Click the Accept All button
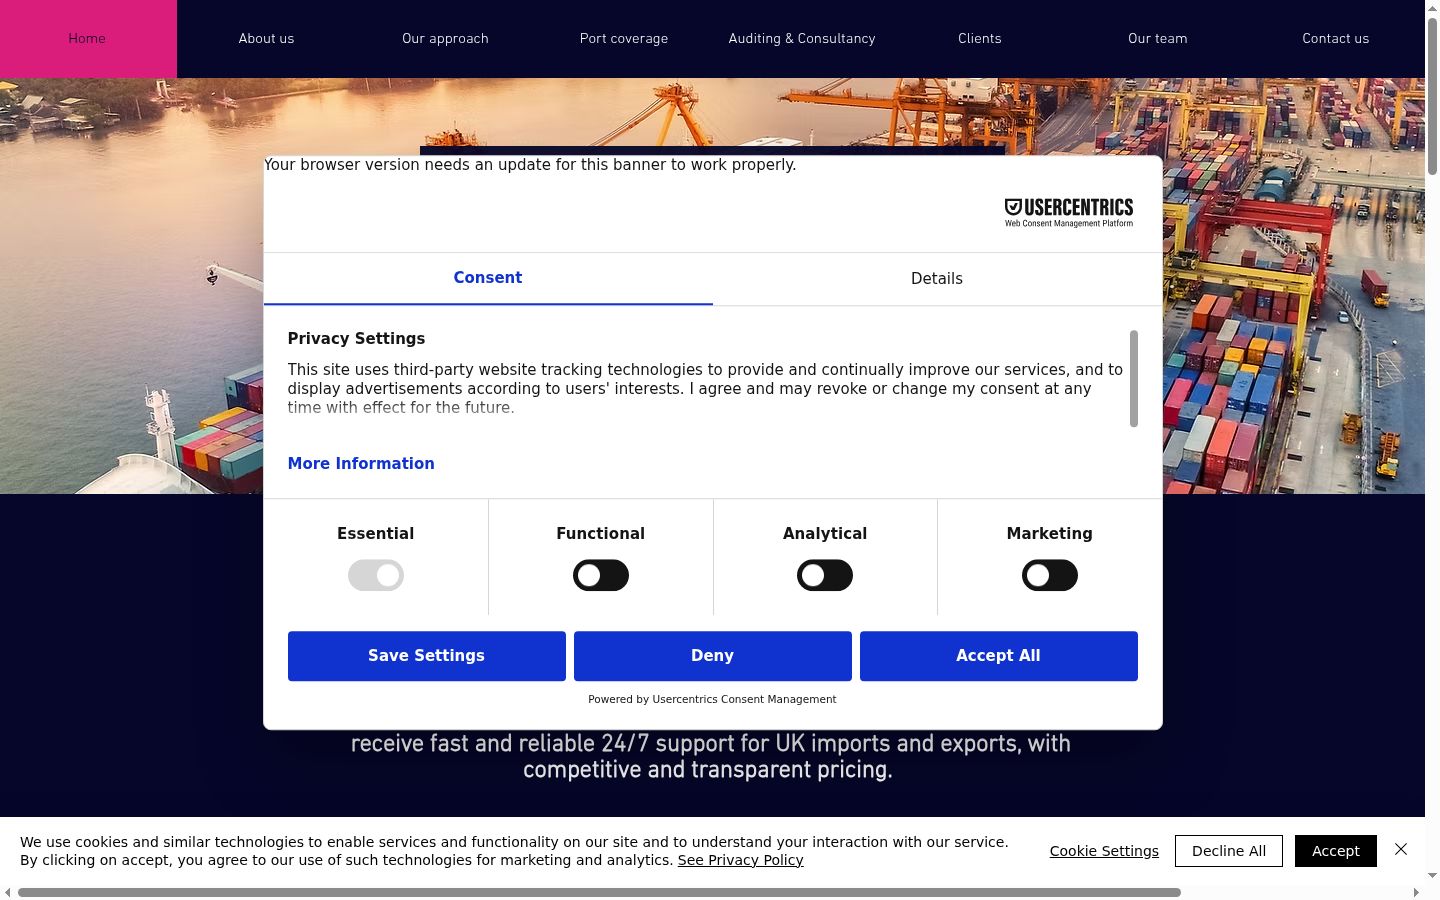This screenshot has width=1440, height=900. tap(999, 656)
